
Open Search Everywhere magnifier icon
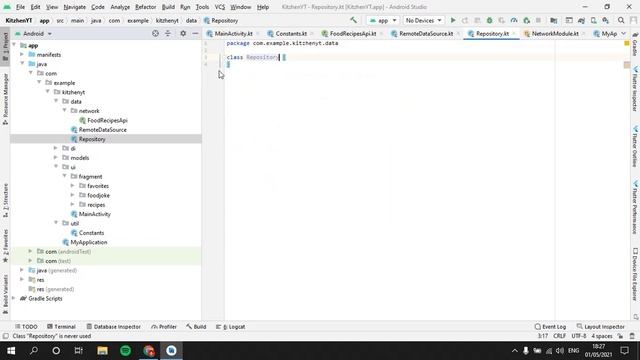tap(621, 20)
